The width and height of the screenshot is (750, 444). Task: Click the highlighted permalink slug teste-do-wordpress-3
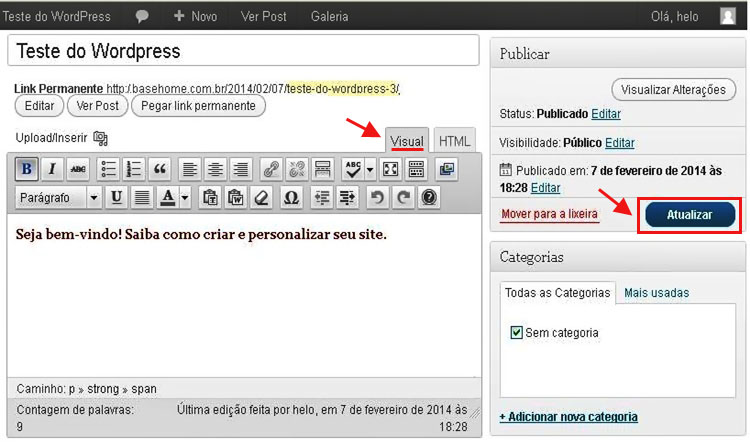point(342,89)
